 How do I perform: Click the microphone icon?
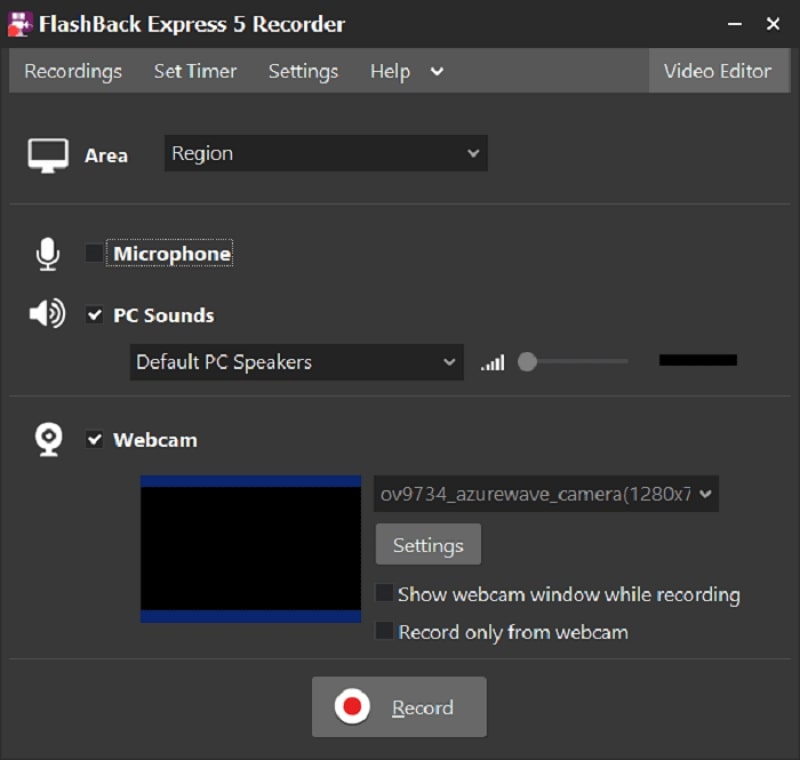(x=47, y=252)
